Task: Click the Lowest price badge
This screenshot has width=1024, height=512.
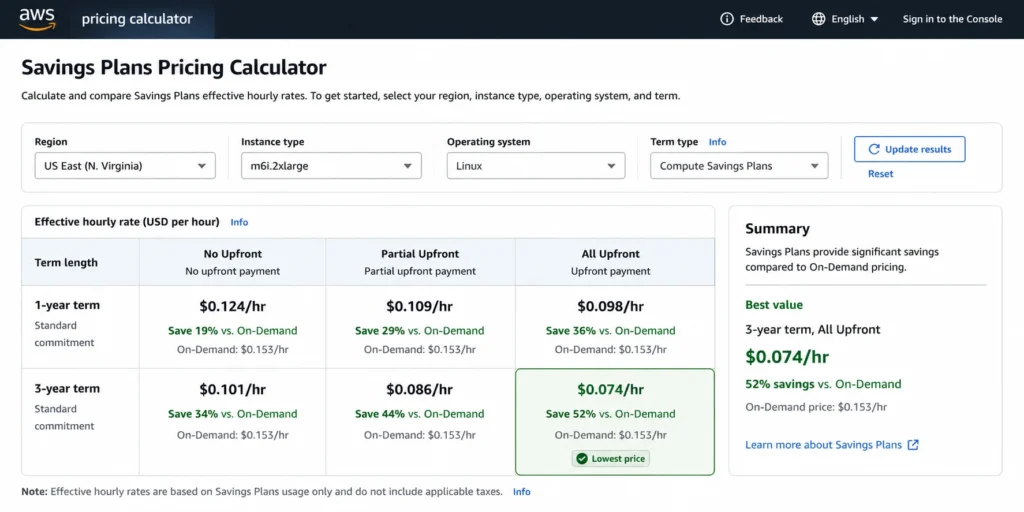Action: (611, 459)
